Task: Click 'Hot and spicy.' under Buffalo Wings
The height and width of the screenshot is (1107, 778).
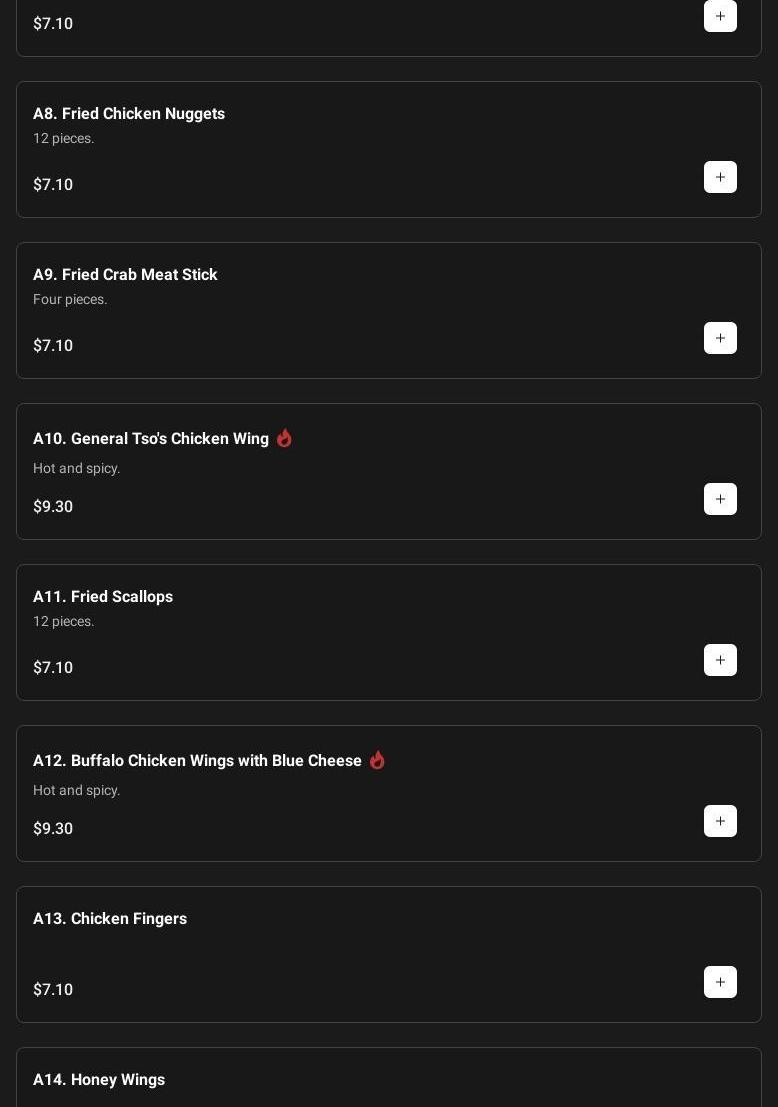Action: click(76, 790)
